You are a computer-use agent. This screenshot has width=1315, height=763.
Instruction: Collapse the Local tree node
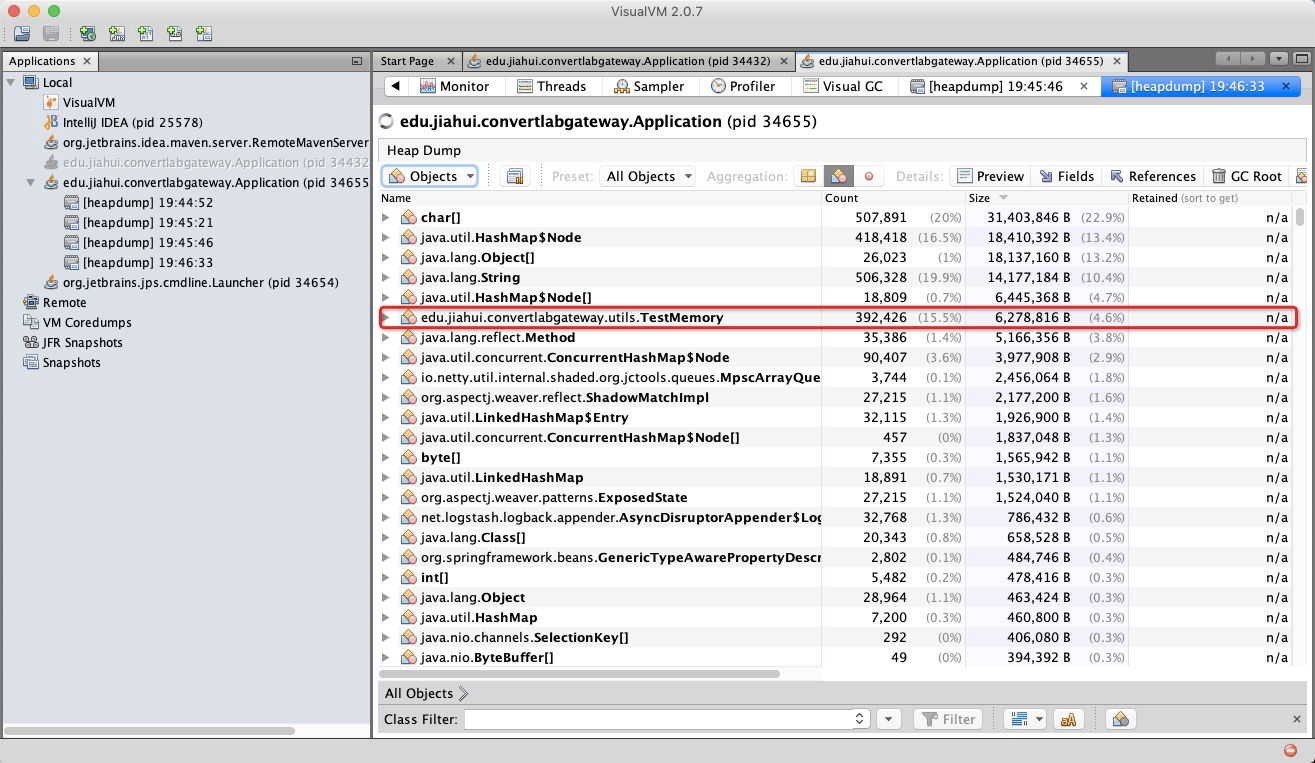(x=11, y=82)
